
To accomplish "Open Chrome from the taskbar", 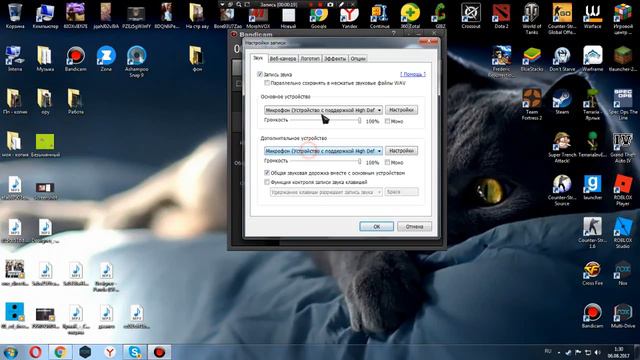I will point(60,352).
